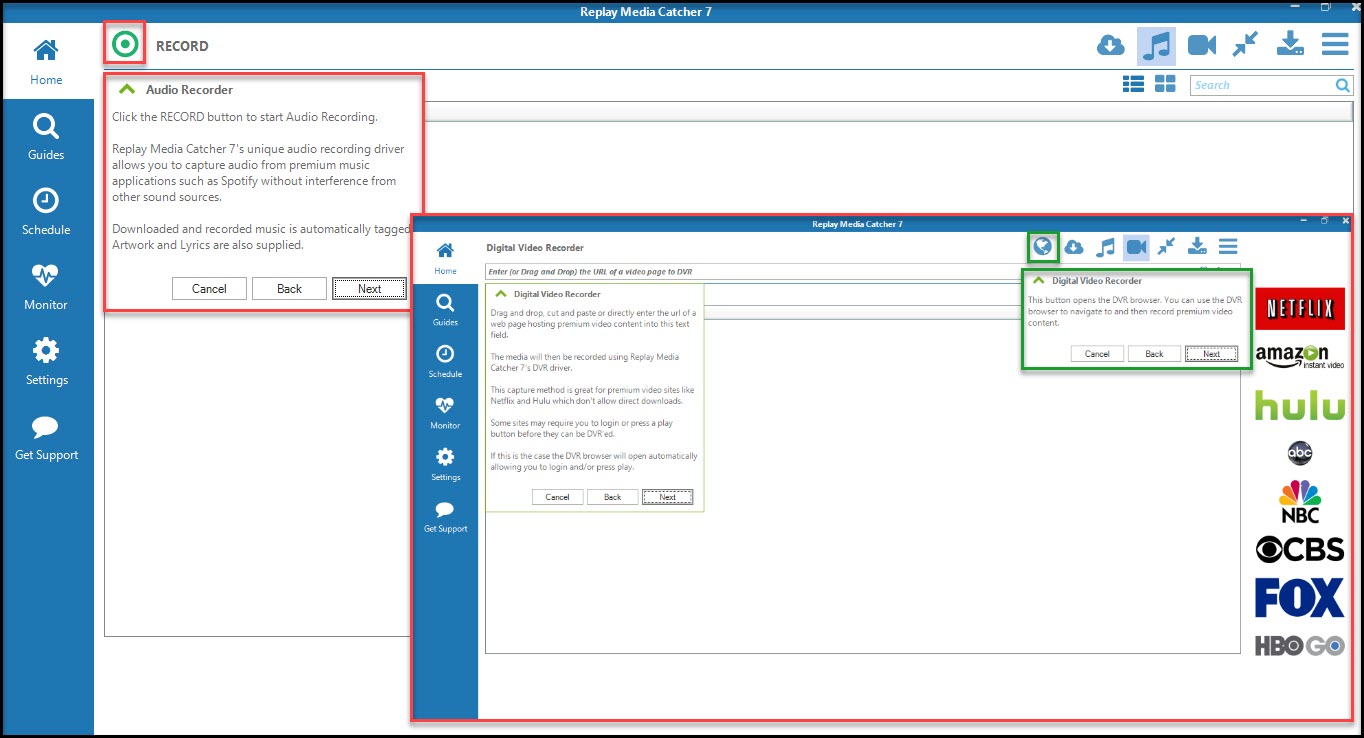Open hamburger menu in inner window toolbar
Screen dimensions: 1364x738
(1228, 247)
